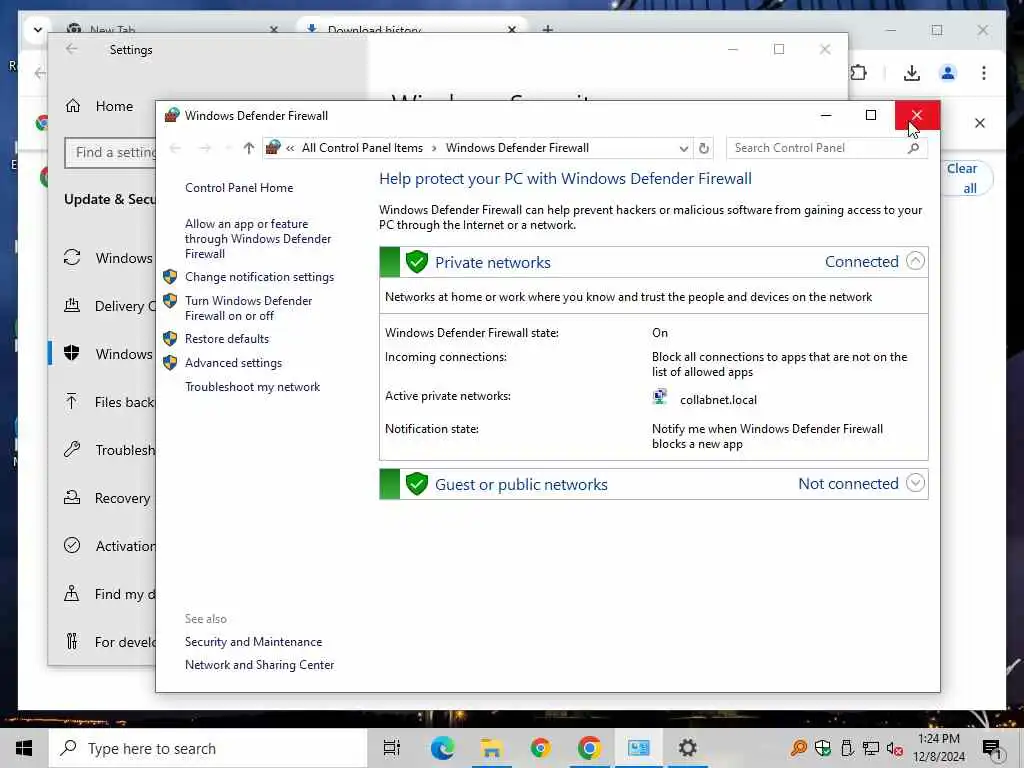Click shield icon beside Restore defaults
Viewport: 1024px width, 768px height.
[x=170, y=339]
